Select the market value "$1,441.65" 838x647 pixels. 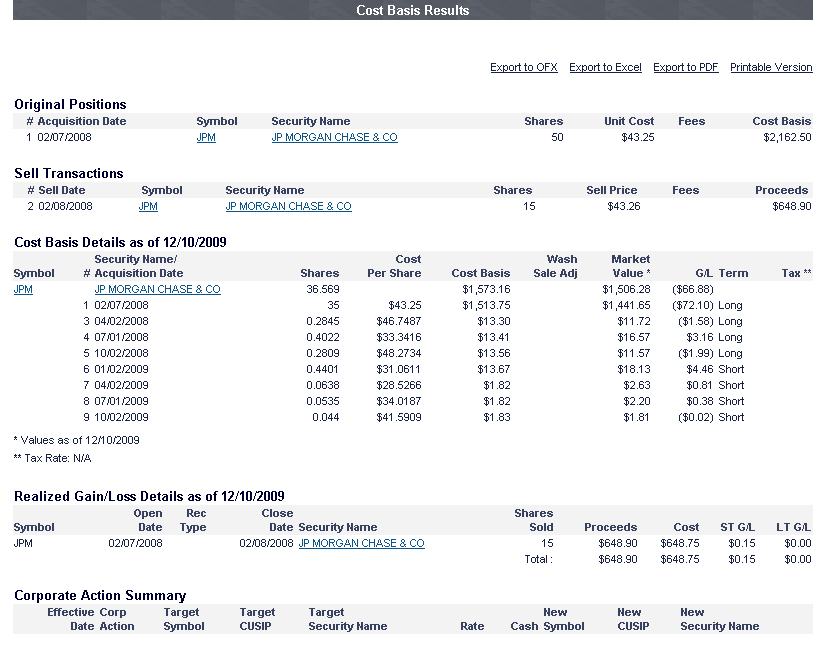(626, 305)
